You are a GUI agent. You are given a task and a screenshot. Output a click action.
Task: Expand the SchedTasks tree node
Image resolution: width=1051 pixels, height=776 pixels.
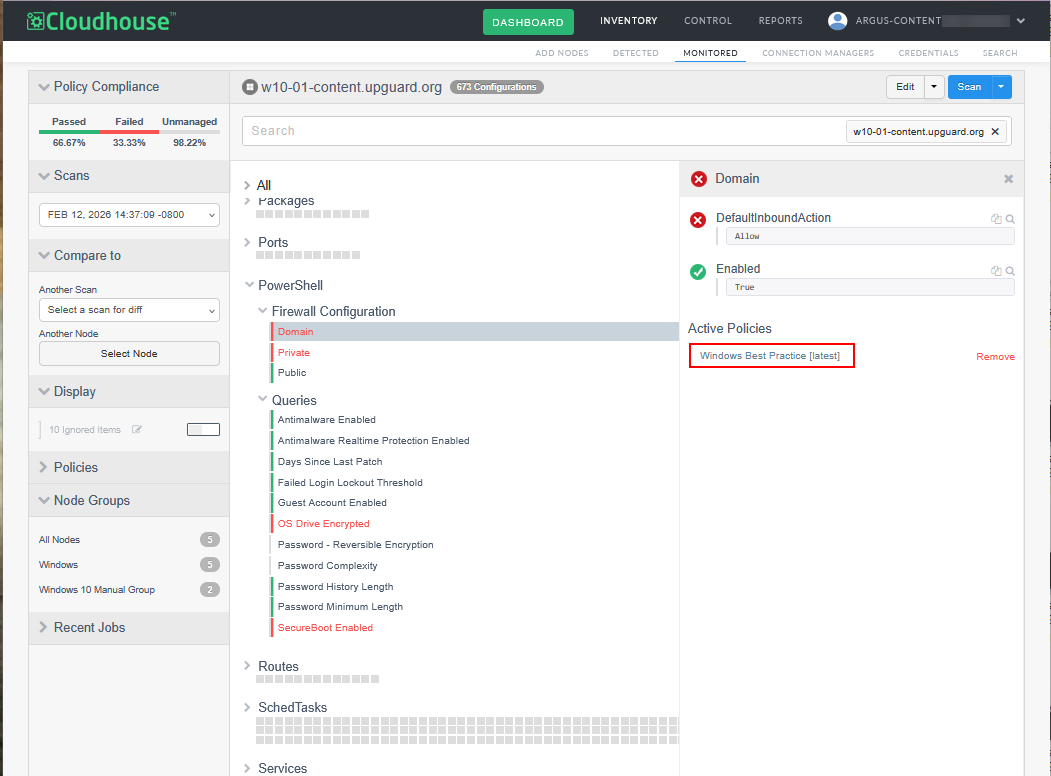pos(247,707)
